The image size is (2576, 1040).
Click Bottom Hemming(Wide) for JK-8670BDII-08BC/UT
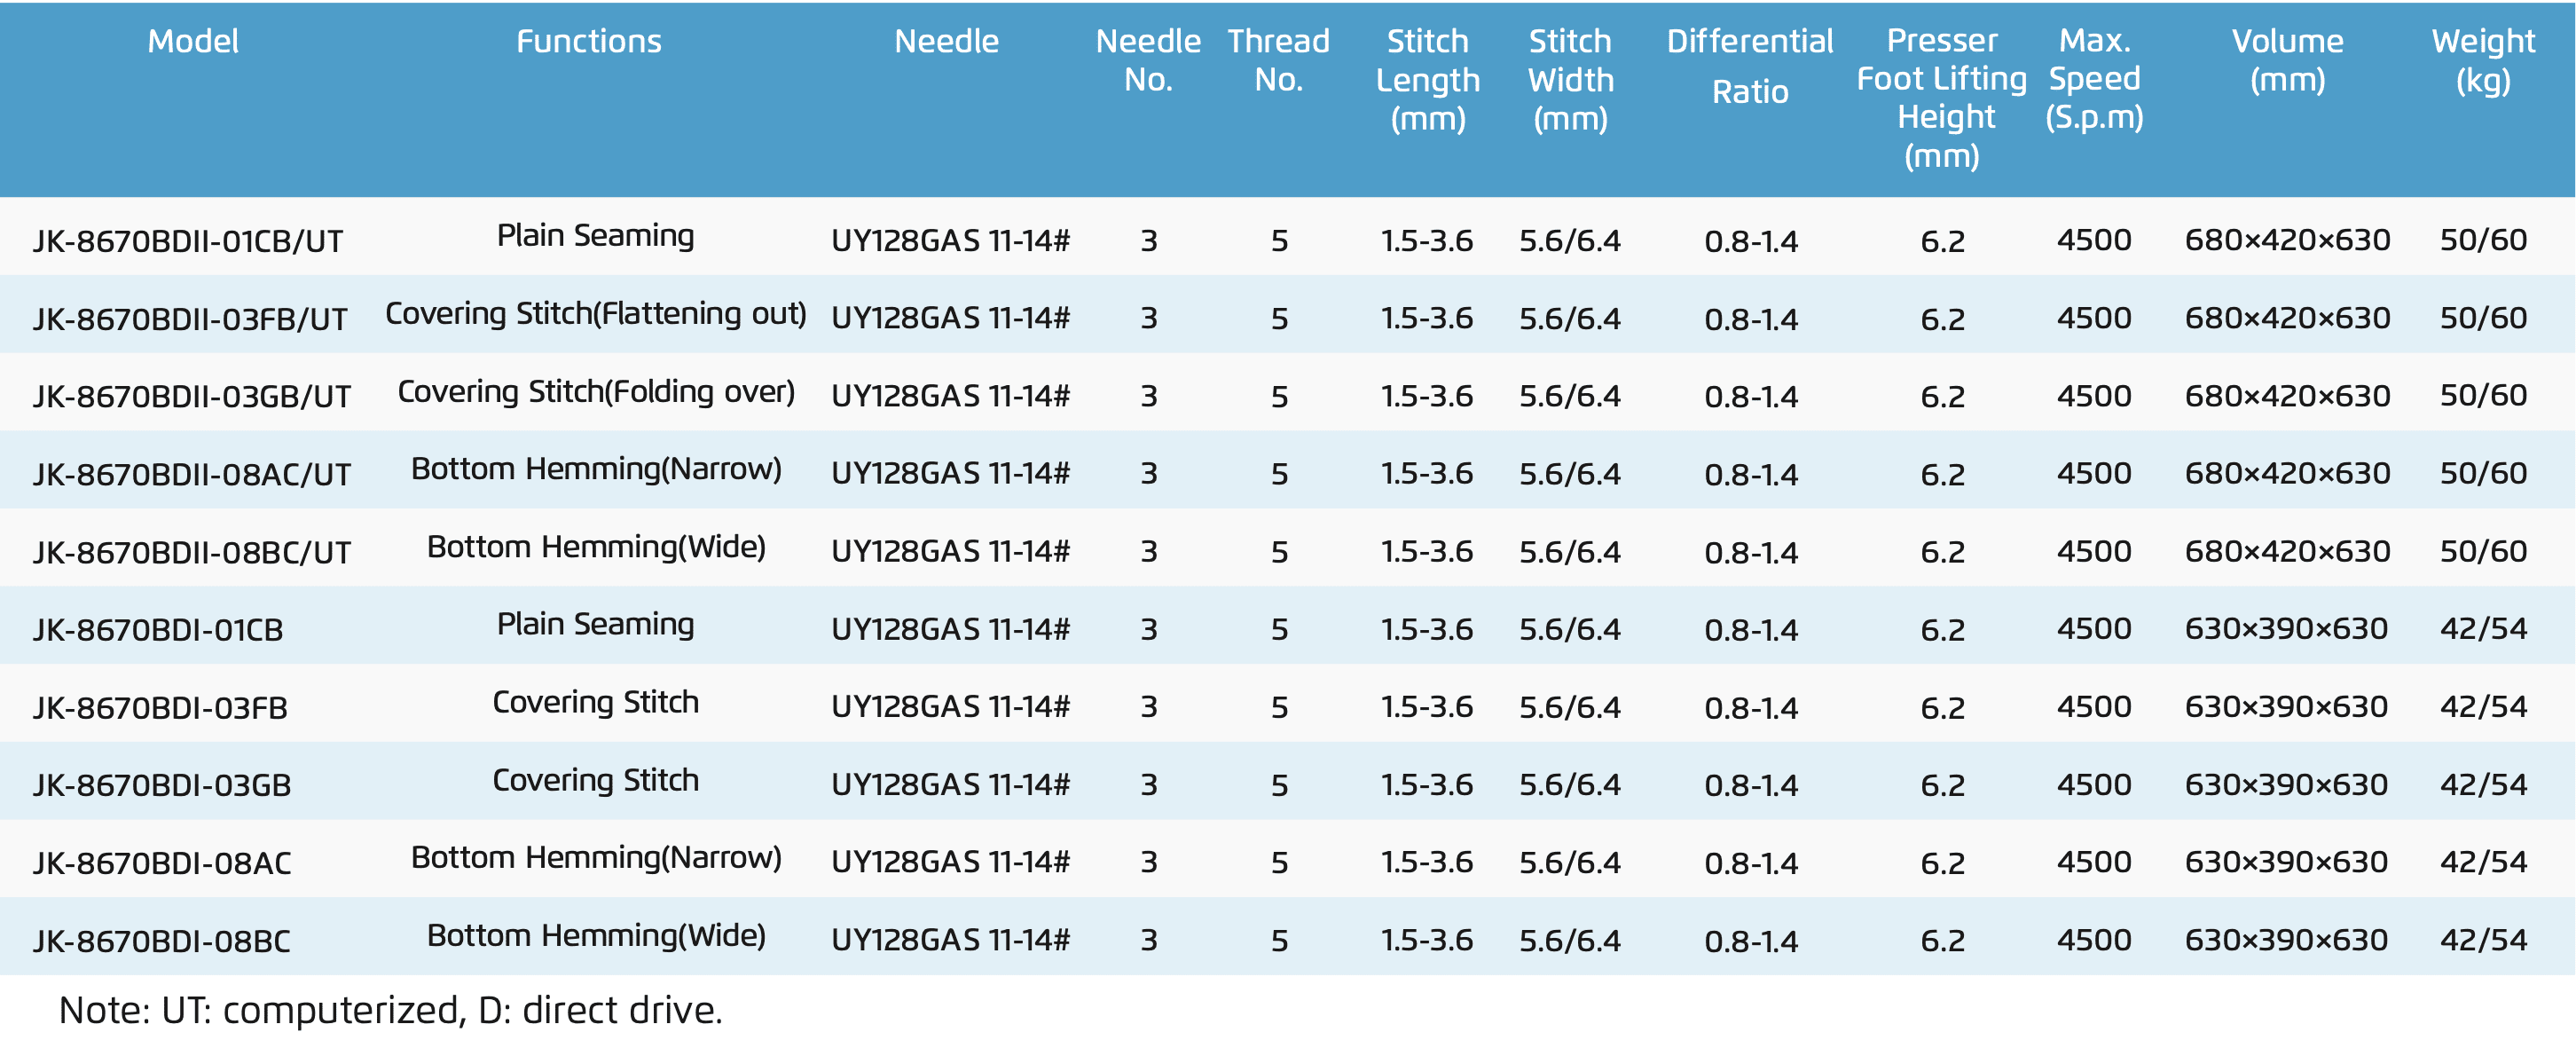pos(596,547)
